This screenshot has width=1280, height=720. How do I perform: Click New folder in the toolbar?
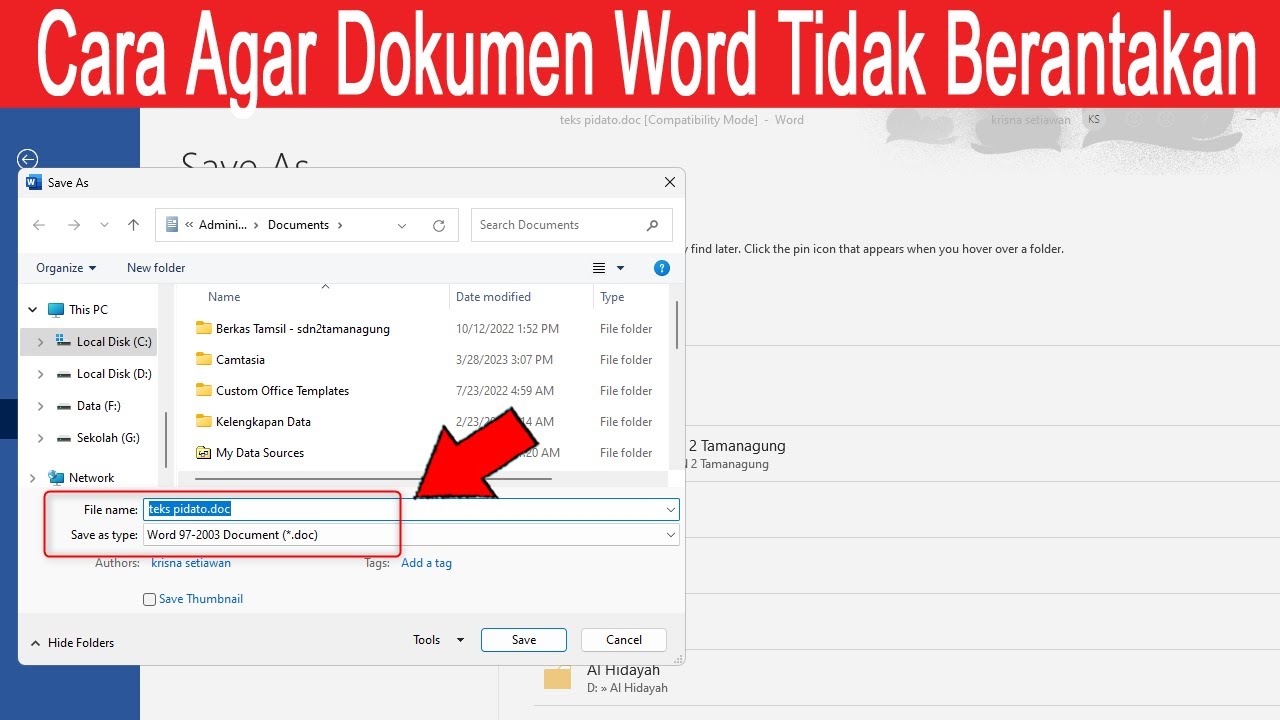click(x=156, y=268)
